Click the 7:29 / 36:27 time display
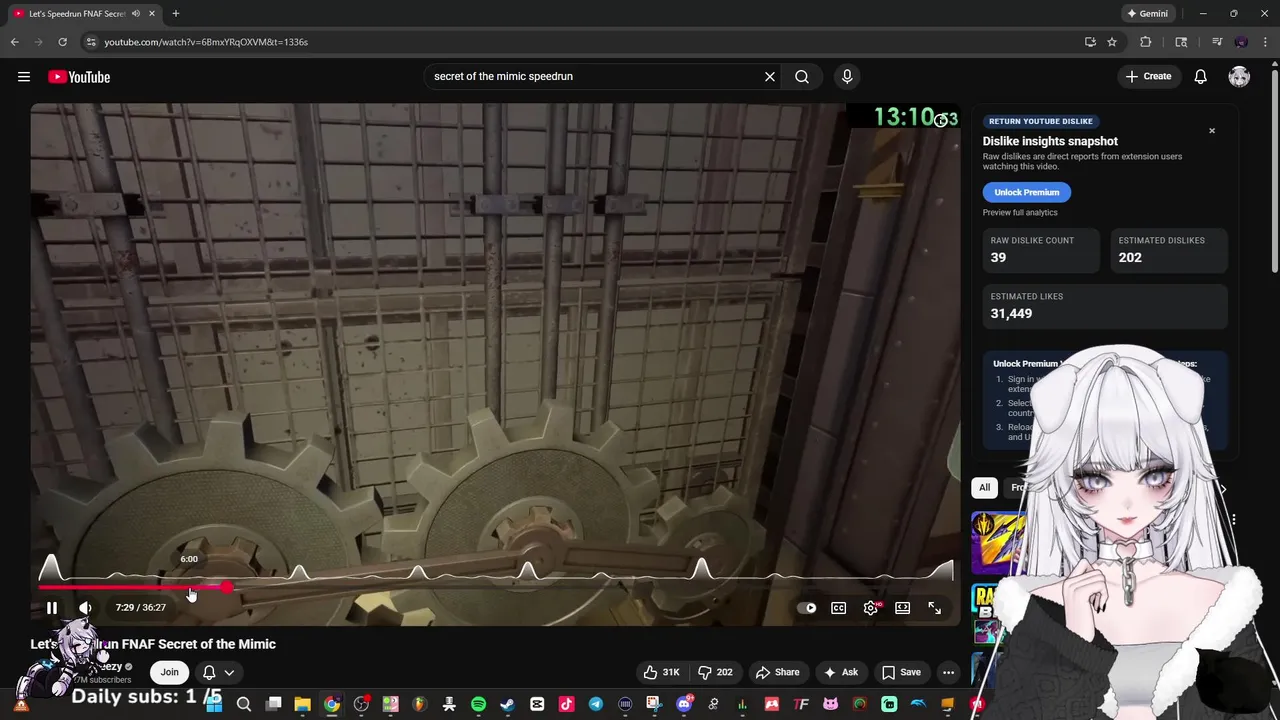The height and width of the screenshot is (720, 1280). [140, 607]
